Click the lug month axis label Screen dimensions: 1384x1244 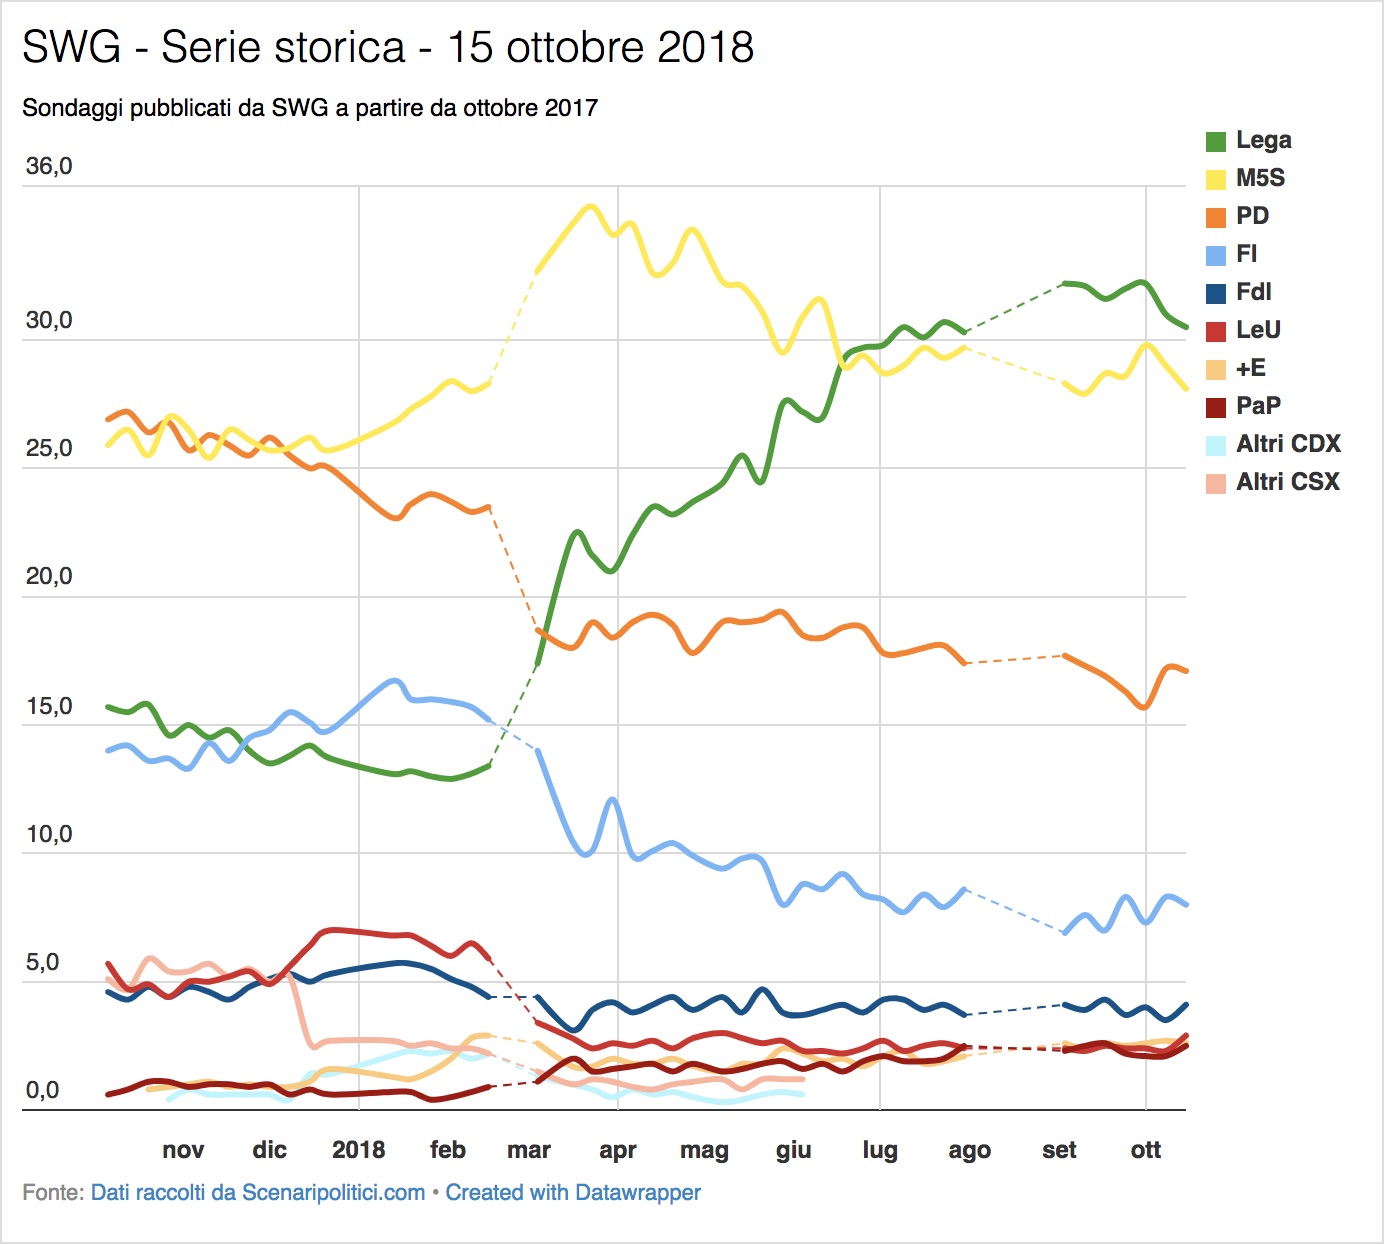click(x=880, y=1151)
